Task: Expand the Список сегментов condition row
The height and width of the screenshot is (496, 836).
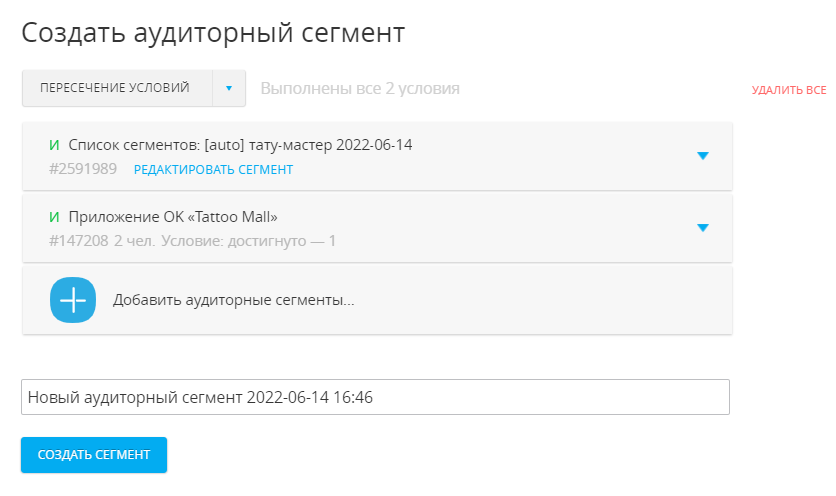Action: pos(702,156)
